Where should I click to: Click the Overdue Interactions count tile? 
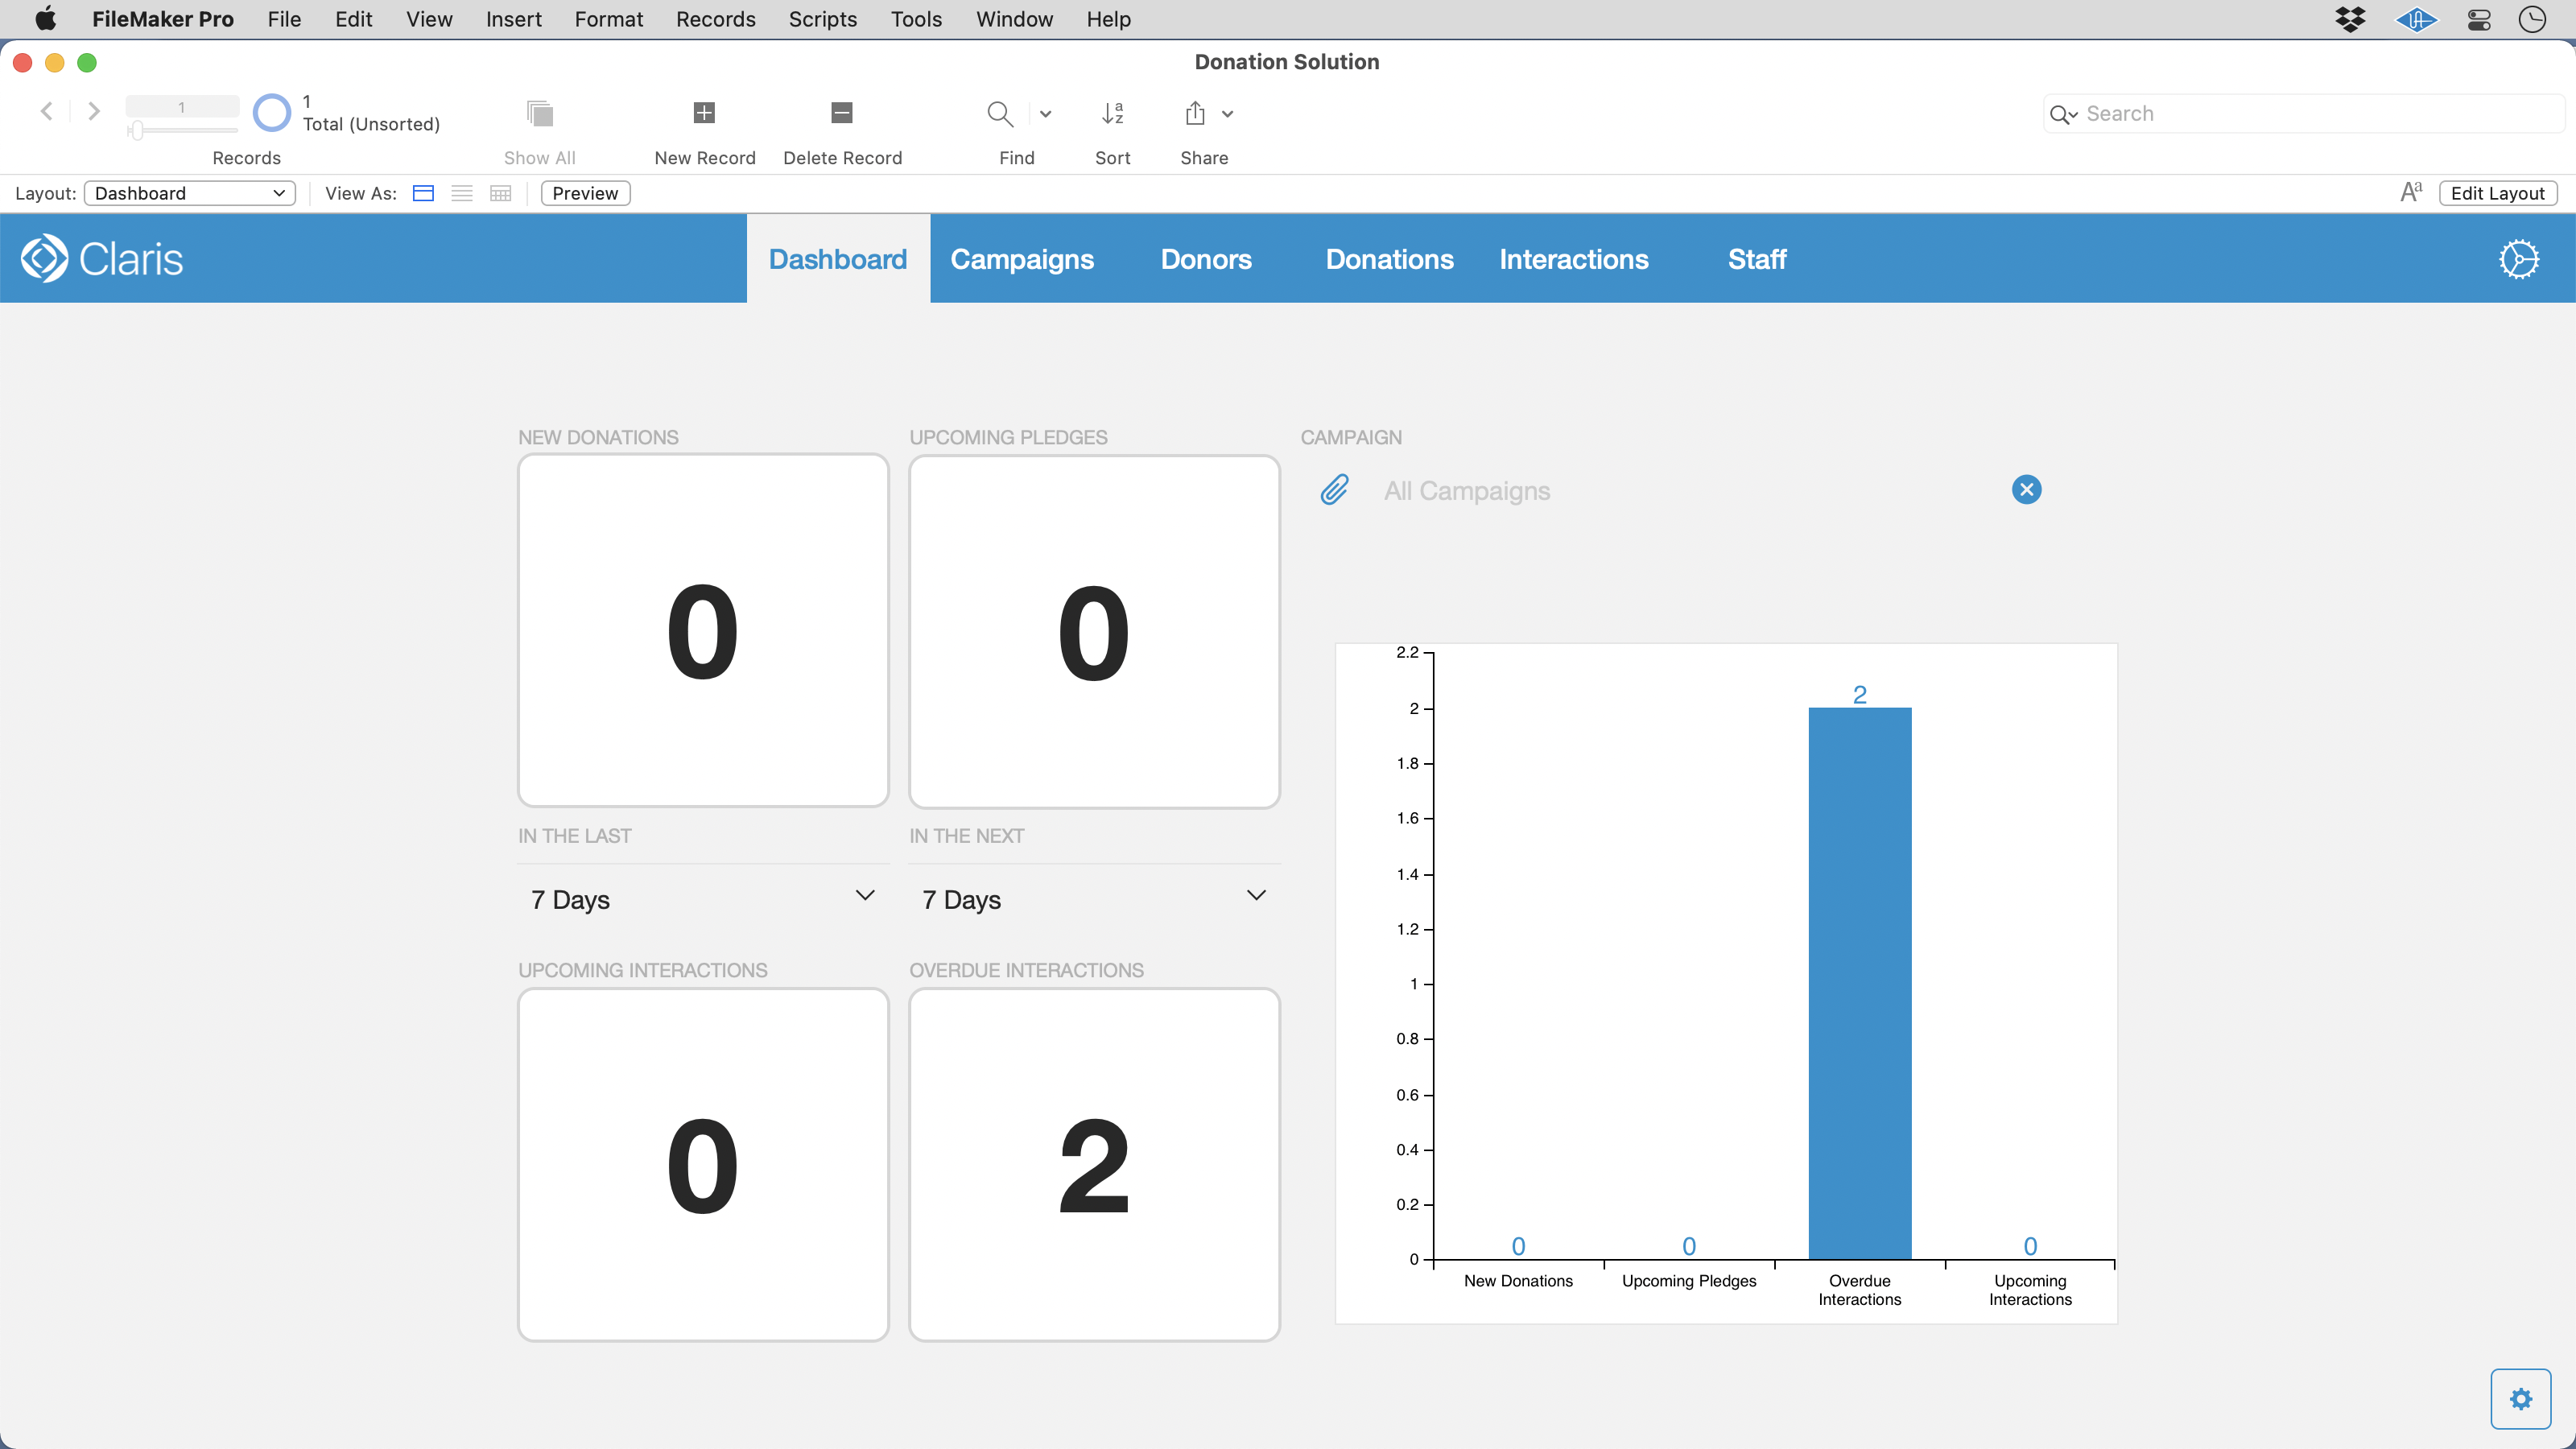click(x=1095, y=1165)
